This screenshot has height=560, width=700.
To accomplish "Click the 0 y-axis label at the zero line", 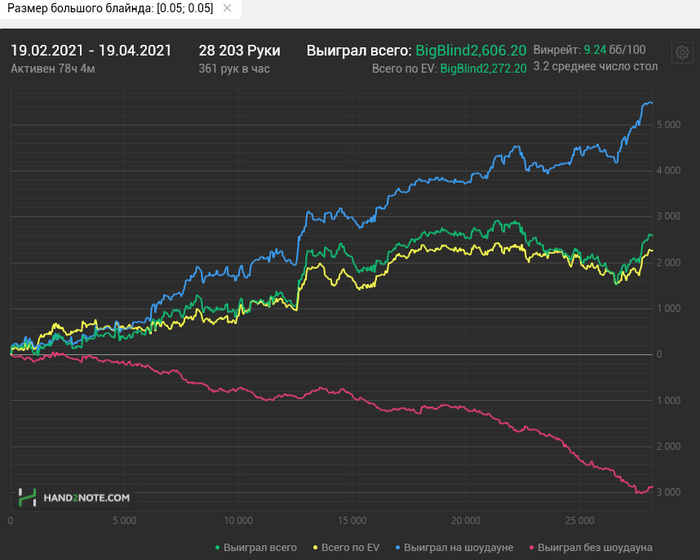I will click(x=659, y=354).
